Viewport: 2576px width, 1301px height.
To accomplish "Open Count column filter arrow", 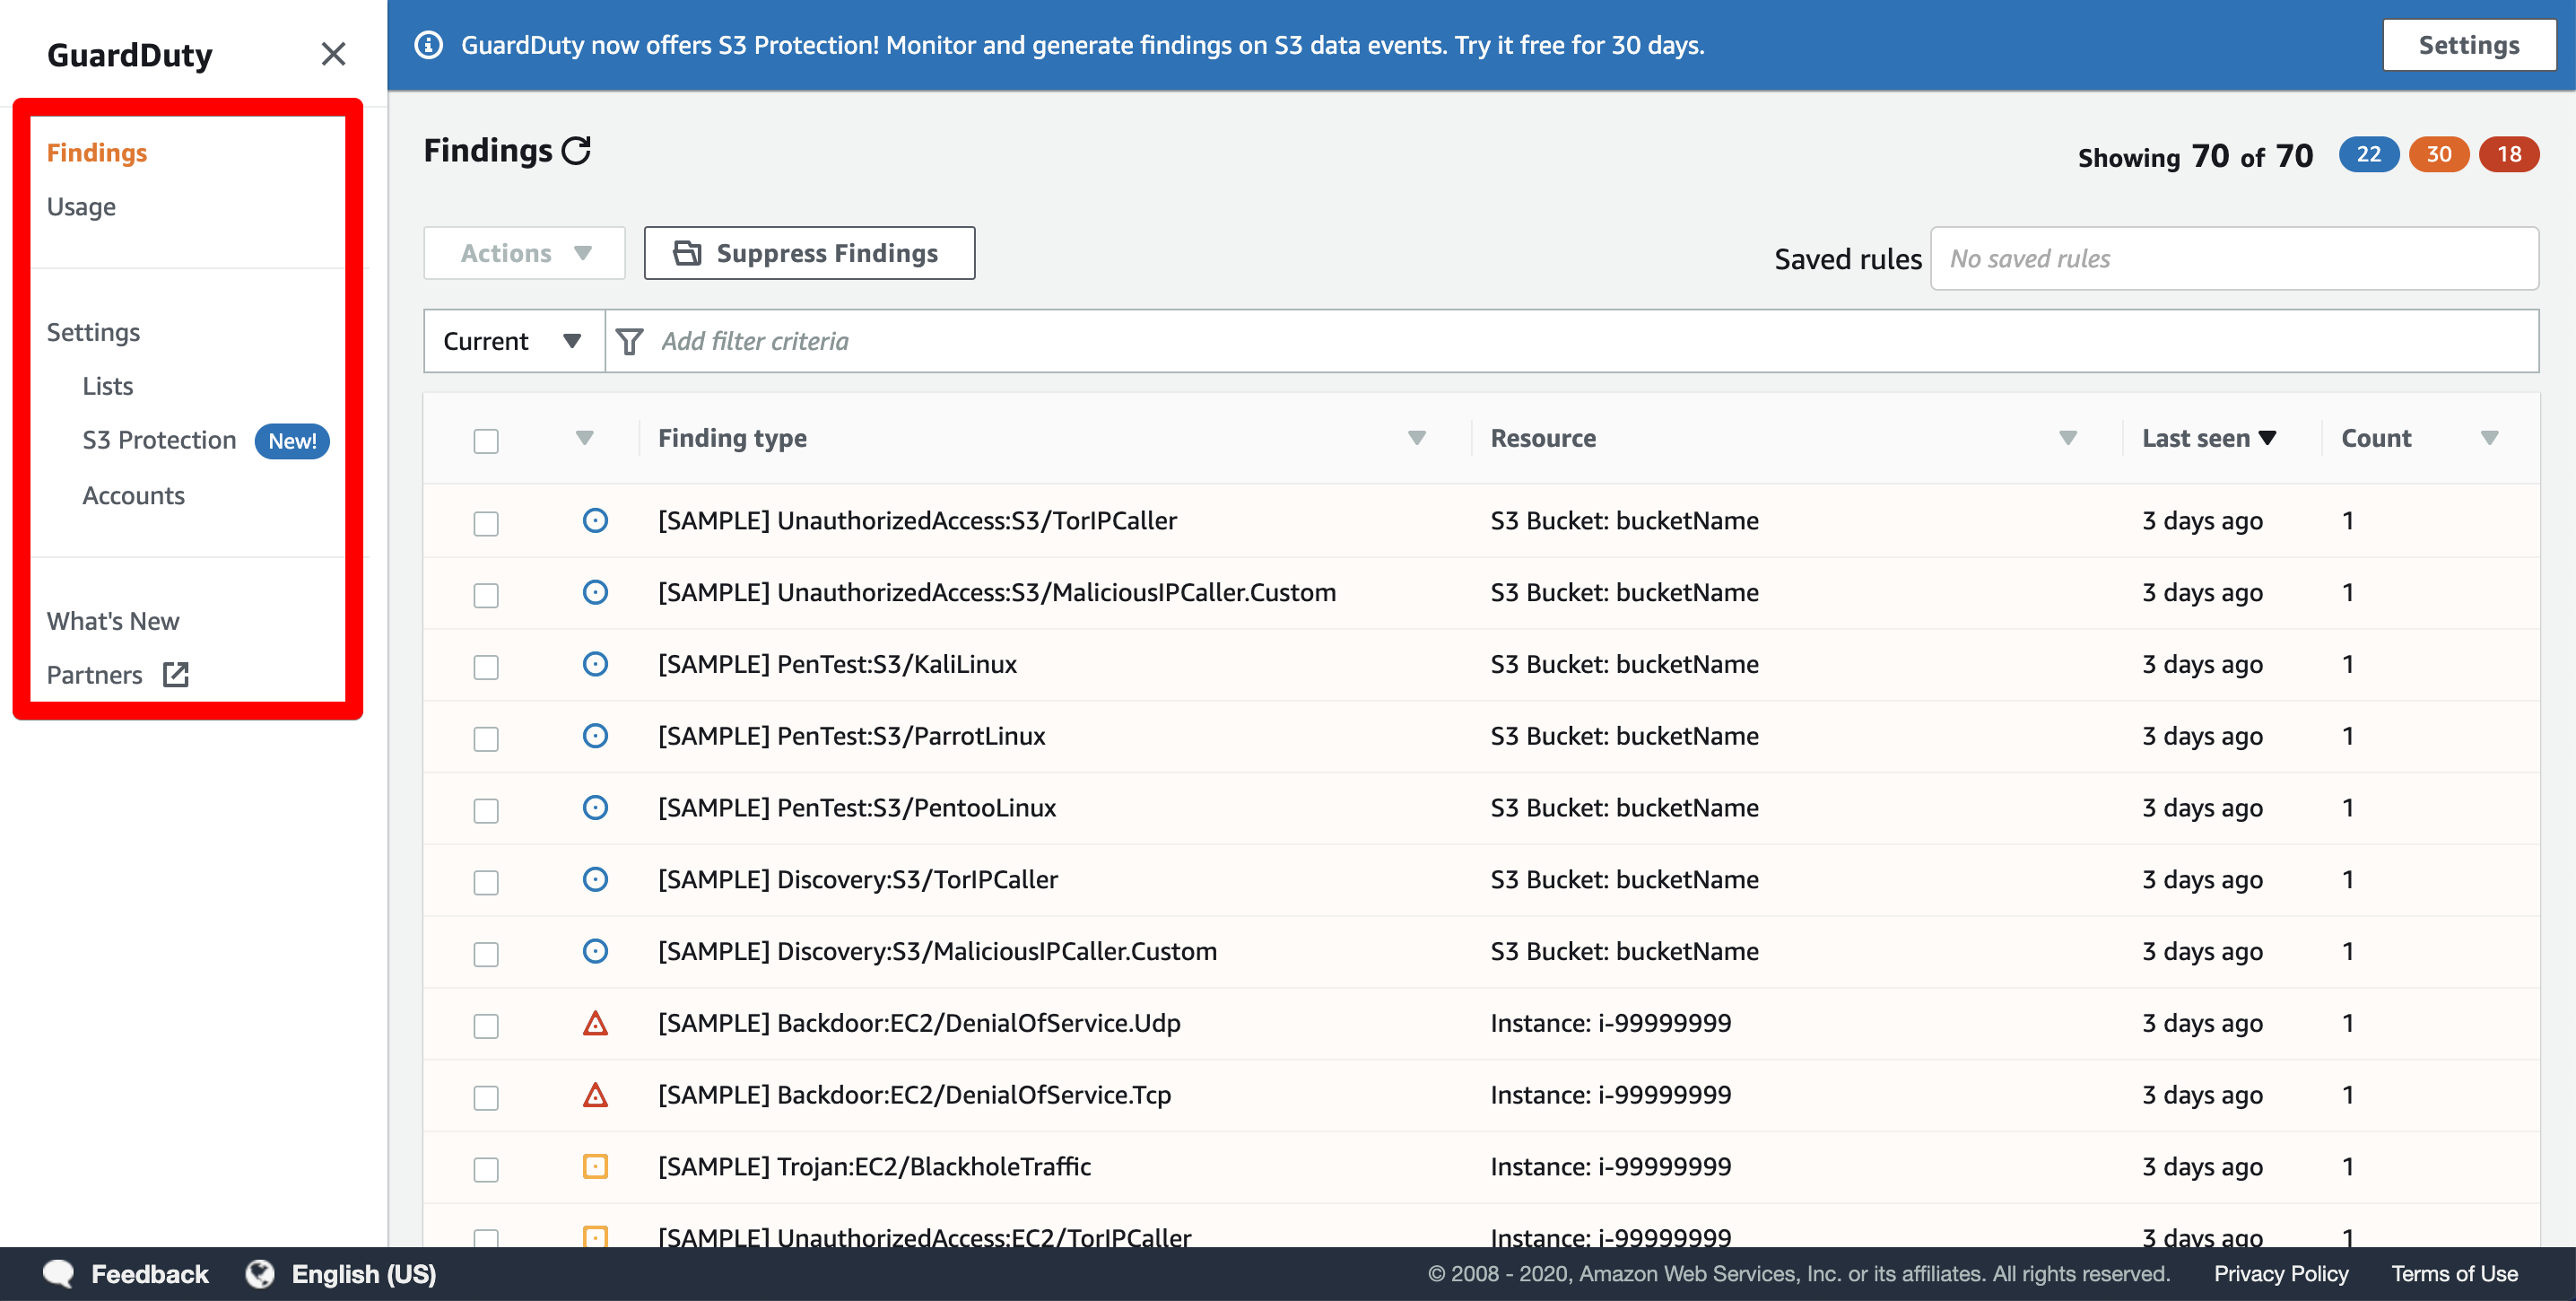I will 2489,438.
